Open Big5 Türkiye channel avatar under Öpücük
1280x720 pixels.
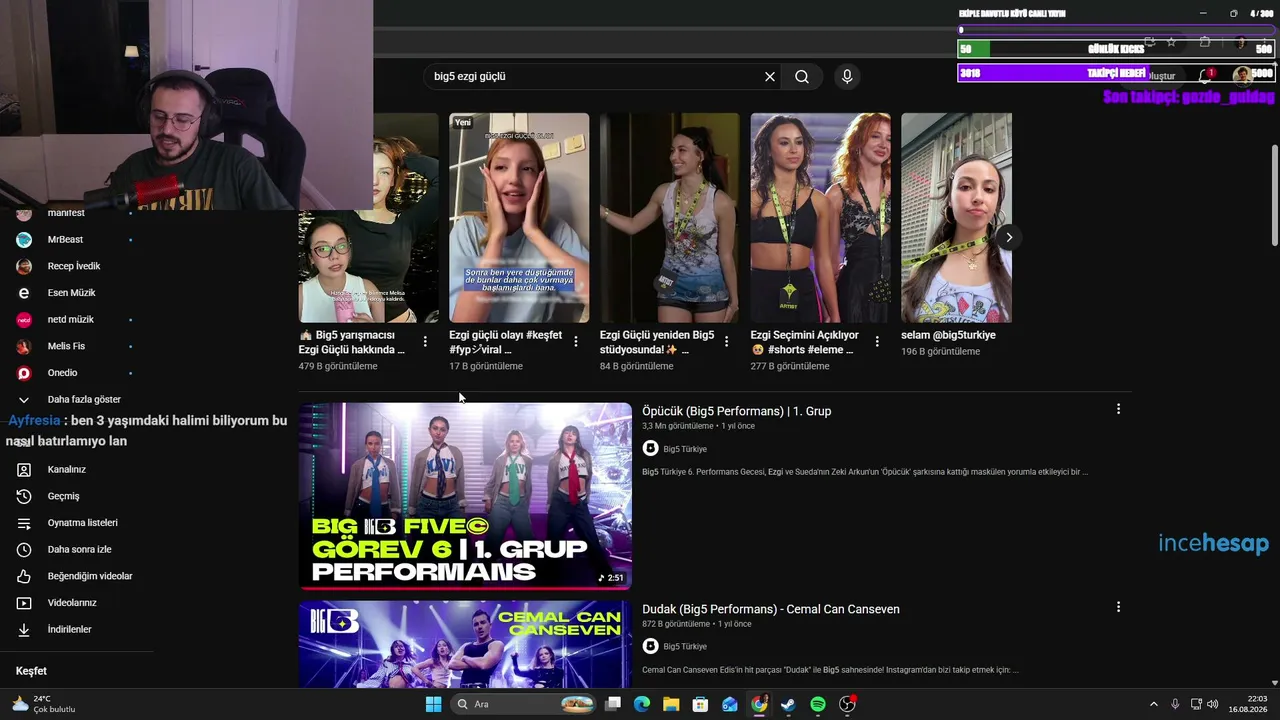coord(651,449)
